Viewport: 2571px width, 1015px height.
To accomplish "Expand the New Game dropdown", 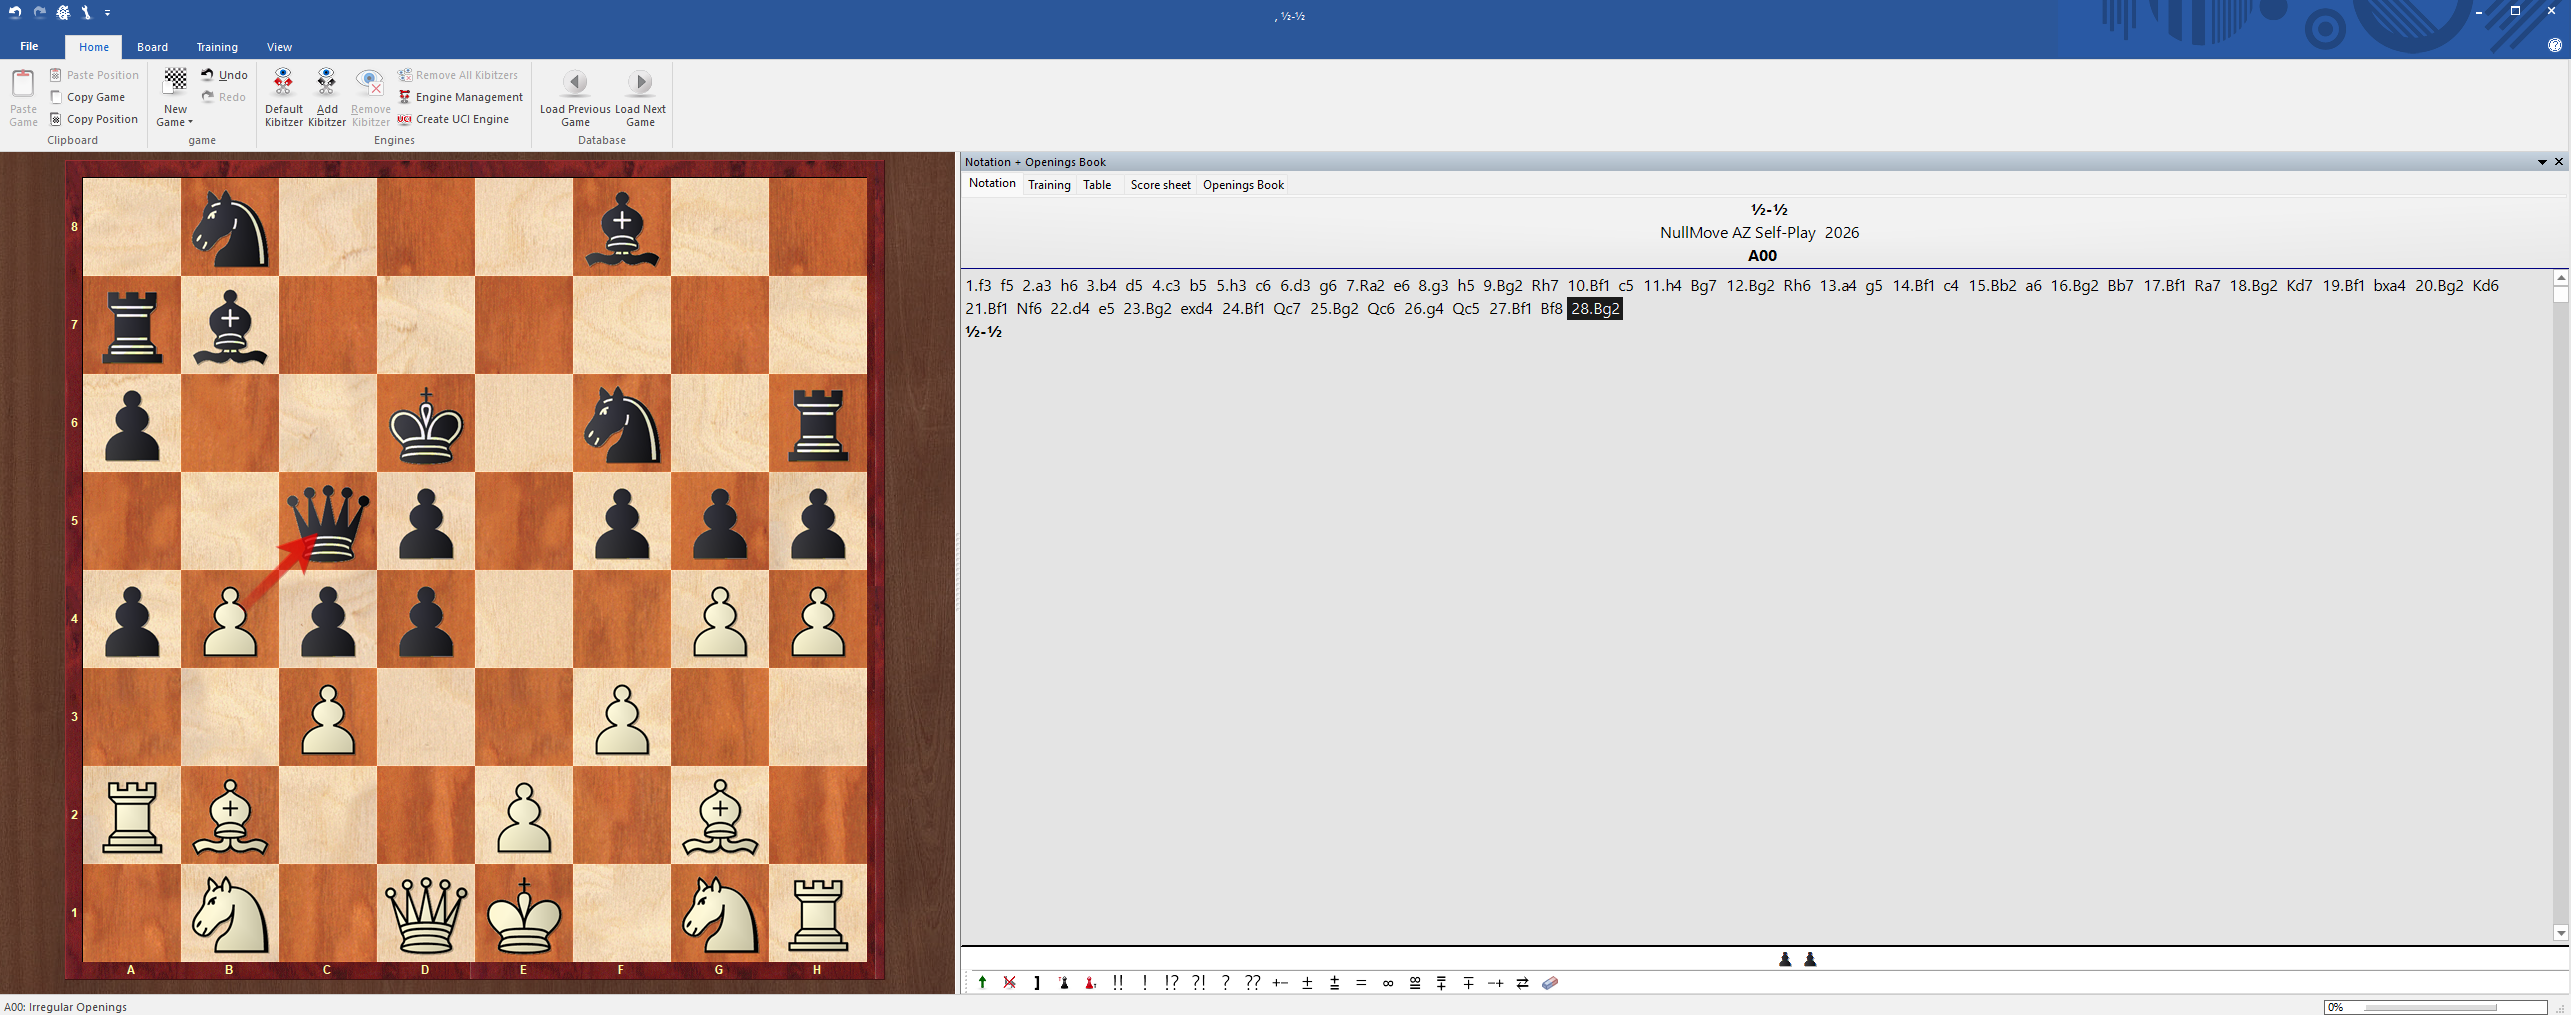I will coord(175,122).
